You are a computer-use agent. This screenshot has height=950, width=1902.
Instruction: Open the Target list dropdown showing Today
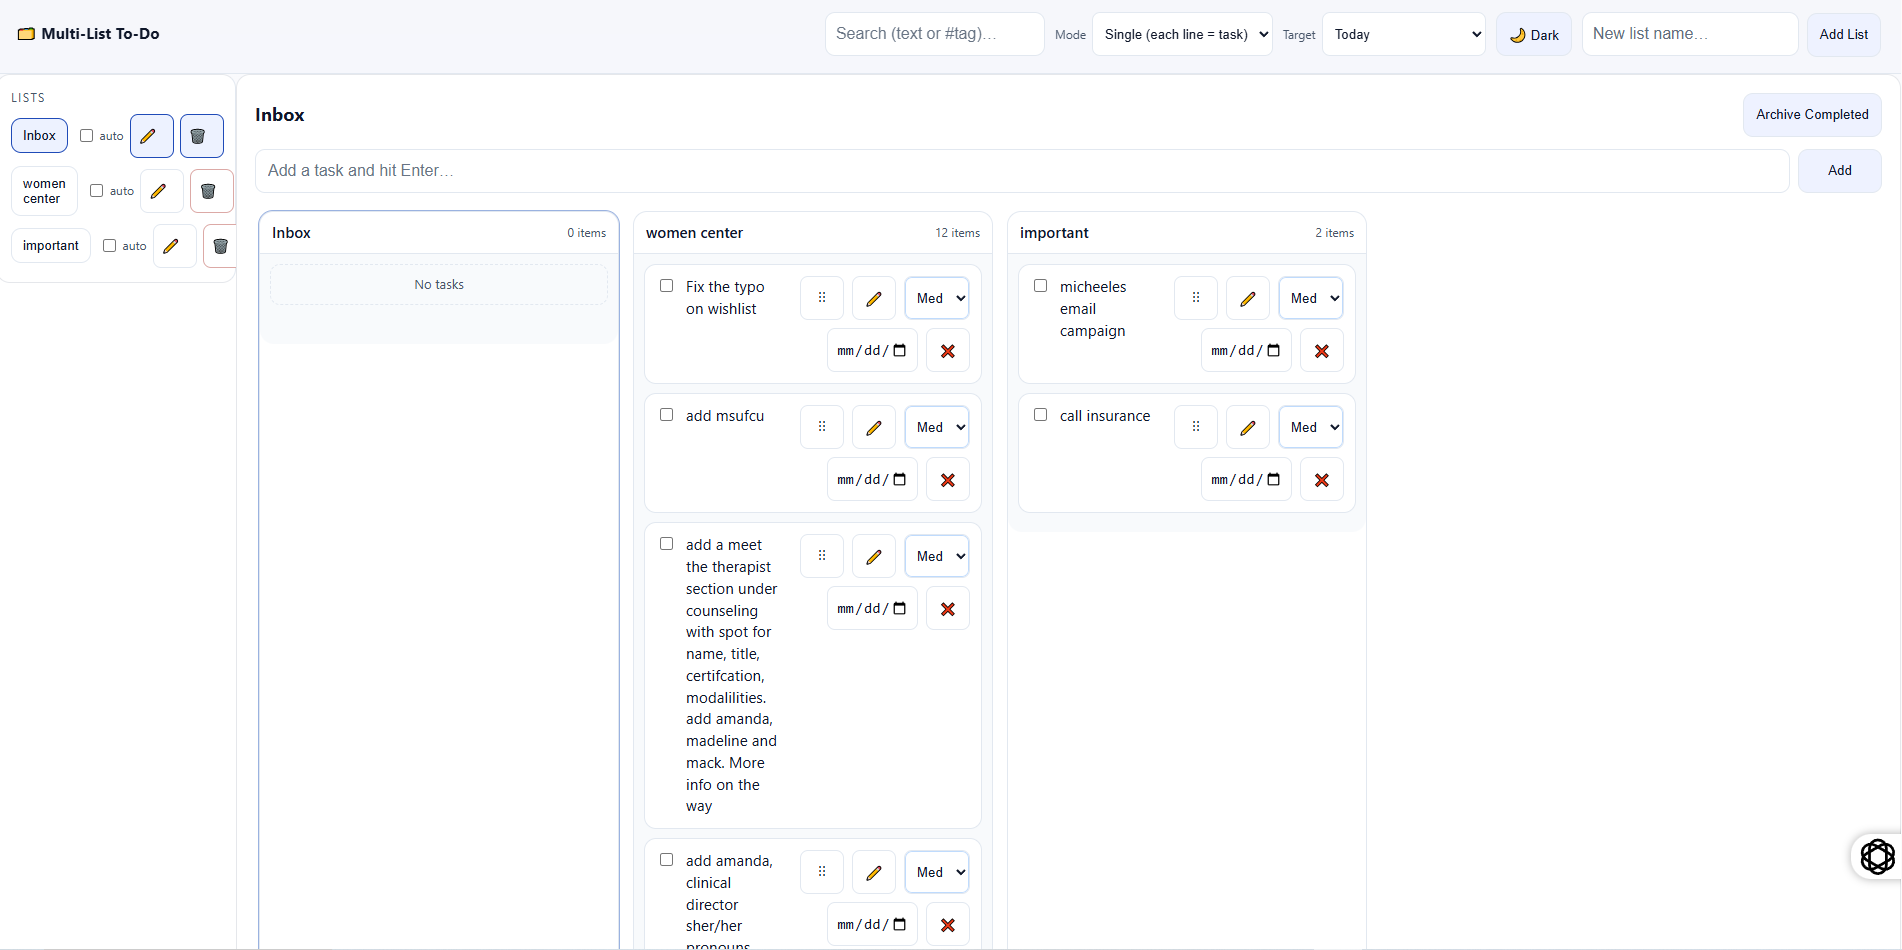1404,34
